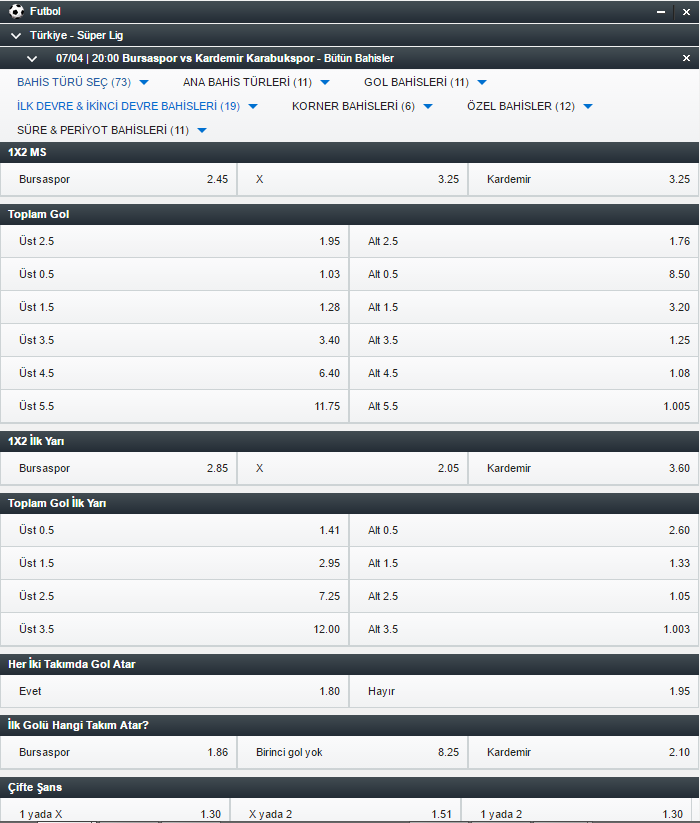This screenshot has width=700, height=823.
Task: Collapse the Bursaspor vs Kardemir match chevron
Action: (32, 59)
